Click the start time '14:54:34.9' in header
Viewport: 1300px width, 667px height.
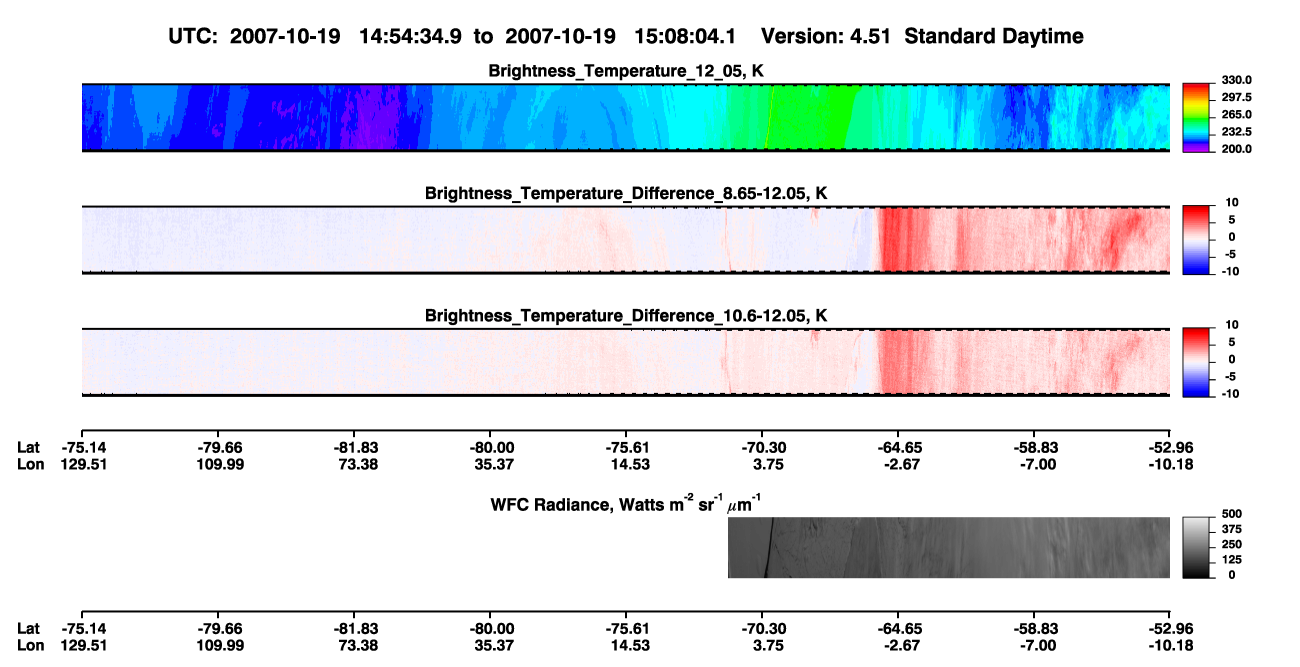point(412,36)
